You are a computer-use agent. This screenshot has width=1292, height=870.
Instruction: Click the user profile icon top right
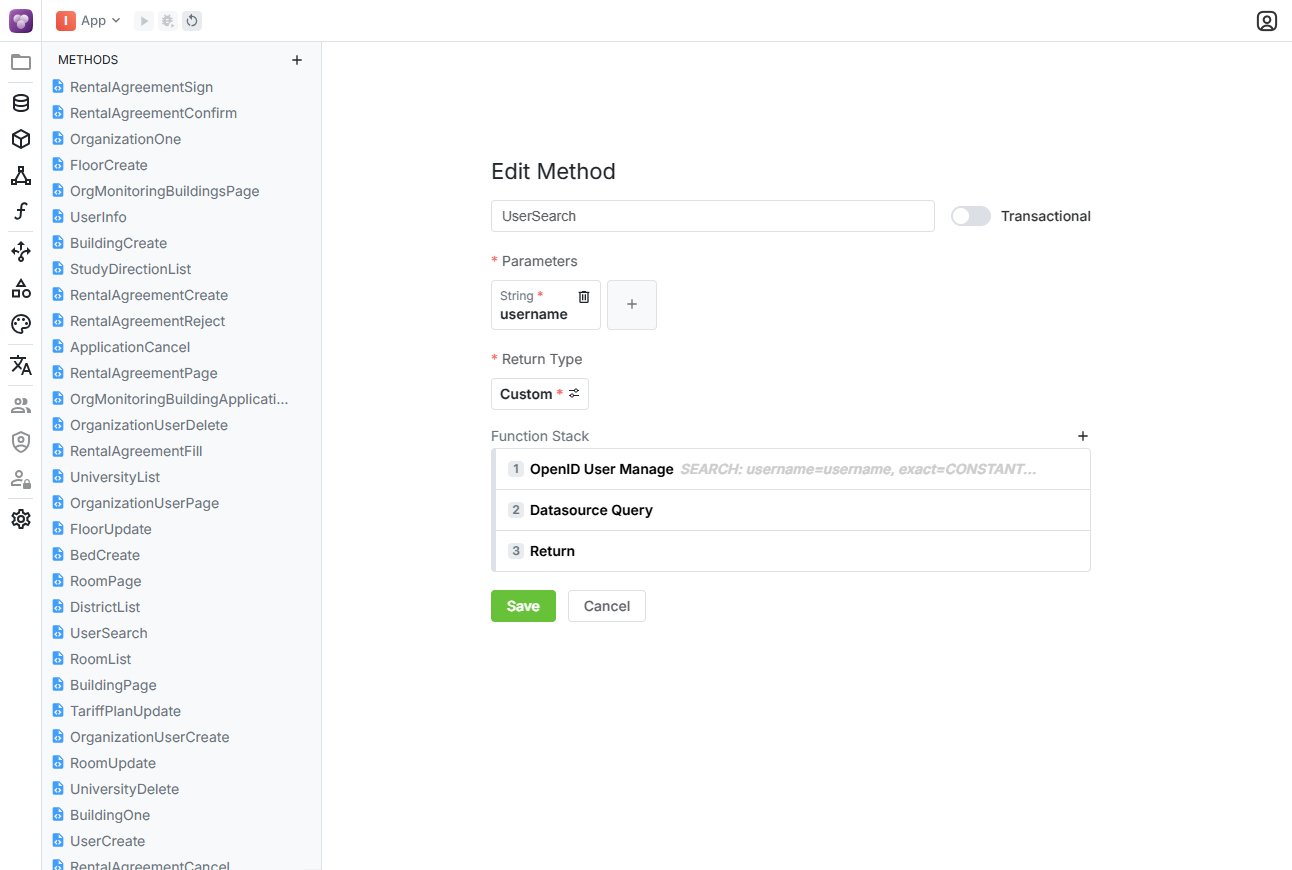[x=1266, y=21]
